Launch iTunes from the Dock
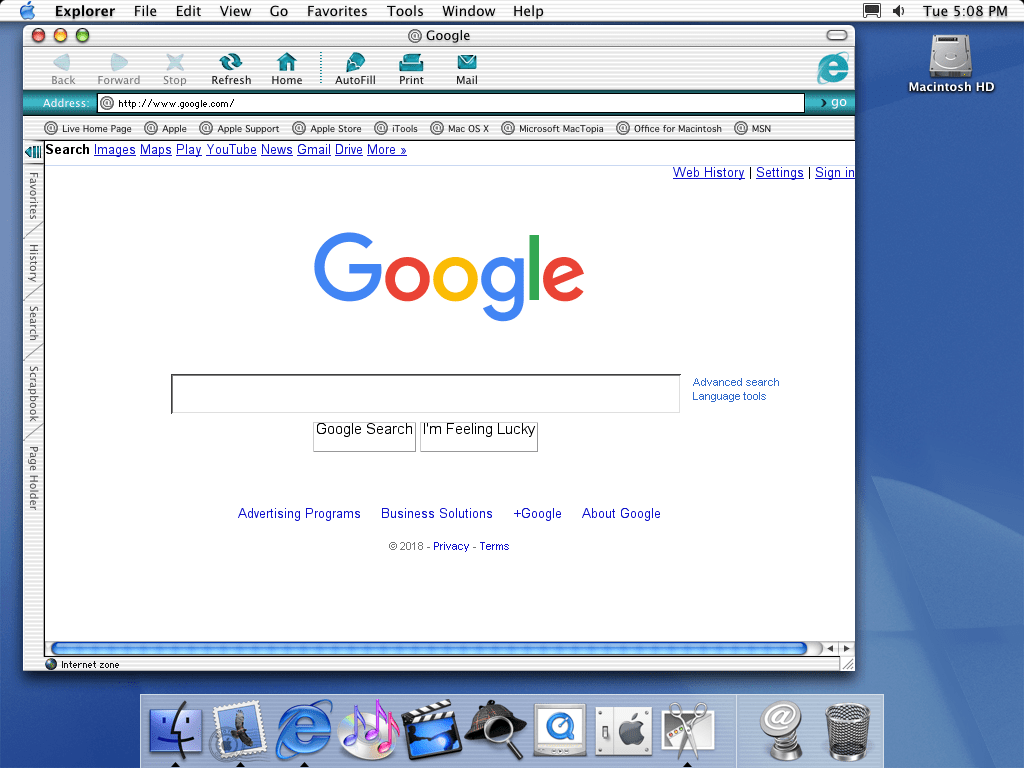The image size is (1024, 768). 368,730
